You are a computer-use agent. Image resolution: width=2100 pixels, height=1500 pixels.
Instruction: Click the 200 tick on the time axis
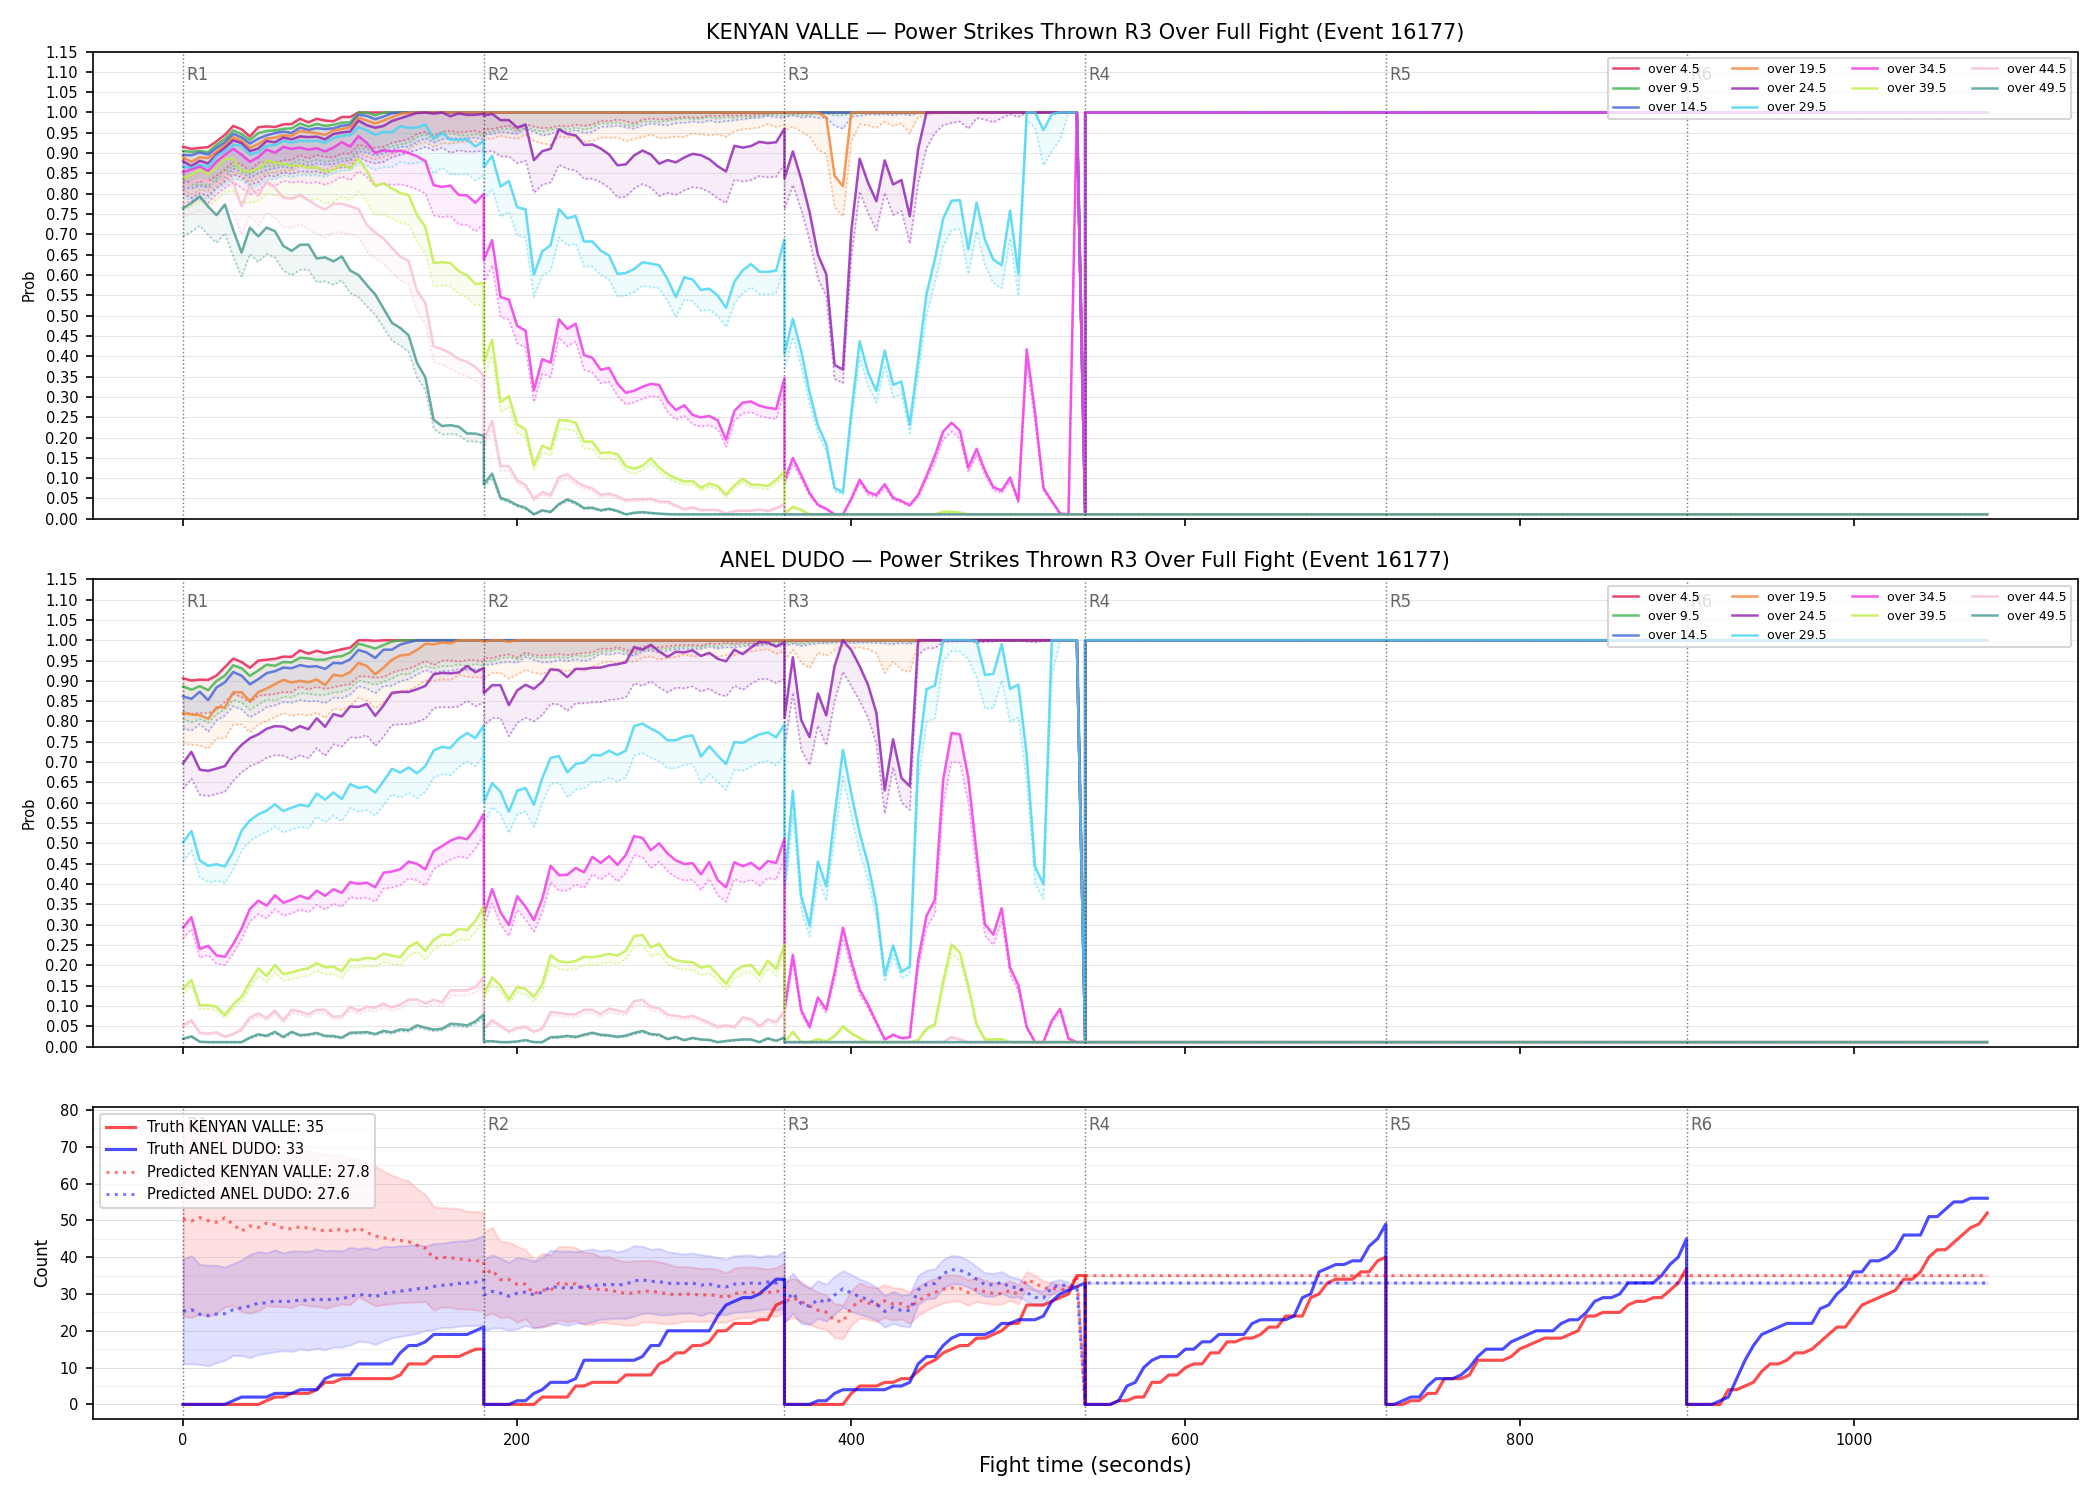[x=516, y=1440]
